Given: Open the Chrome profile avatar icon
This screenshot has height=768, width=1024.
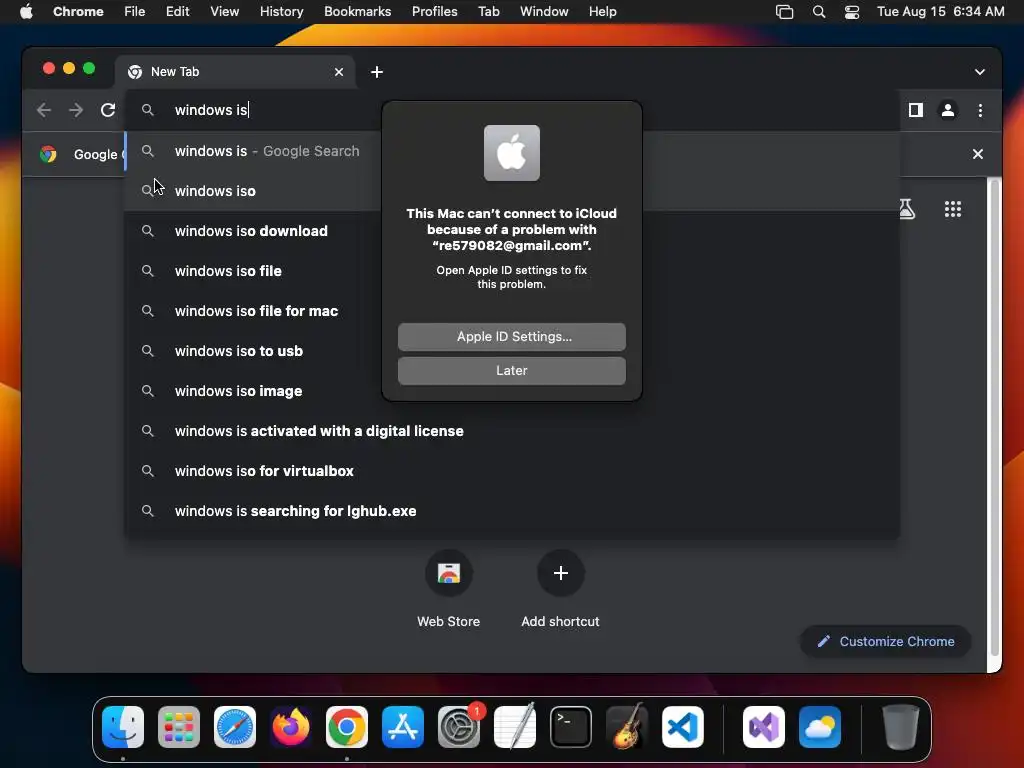Looking at the screenshot, I should [x=948, y=110].
